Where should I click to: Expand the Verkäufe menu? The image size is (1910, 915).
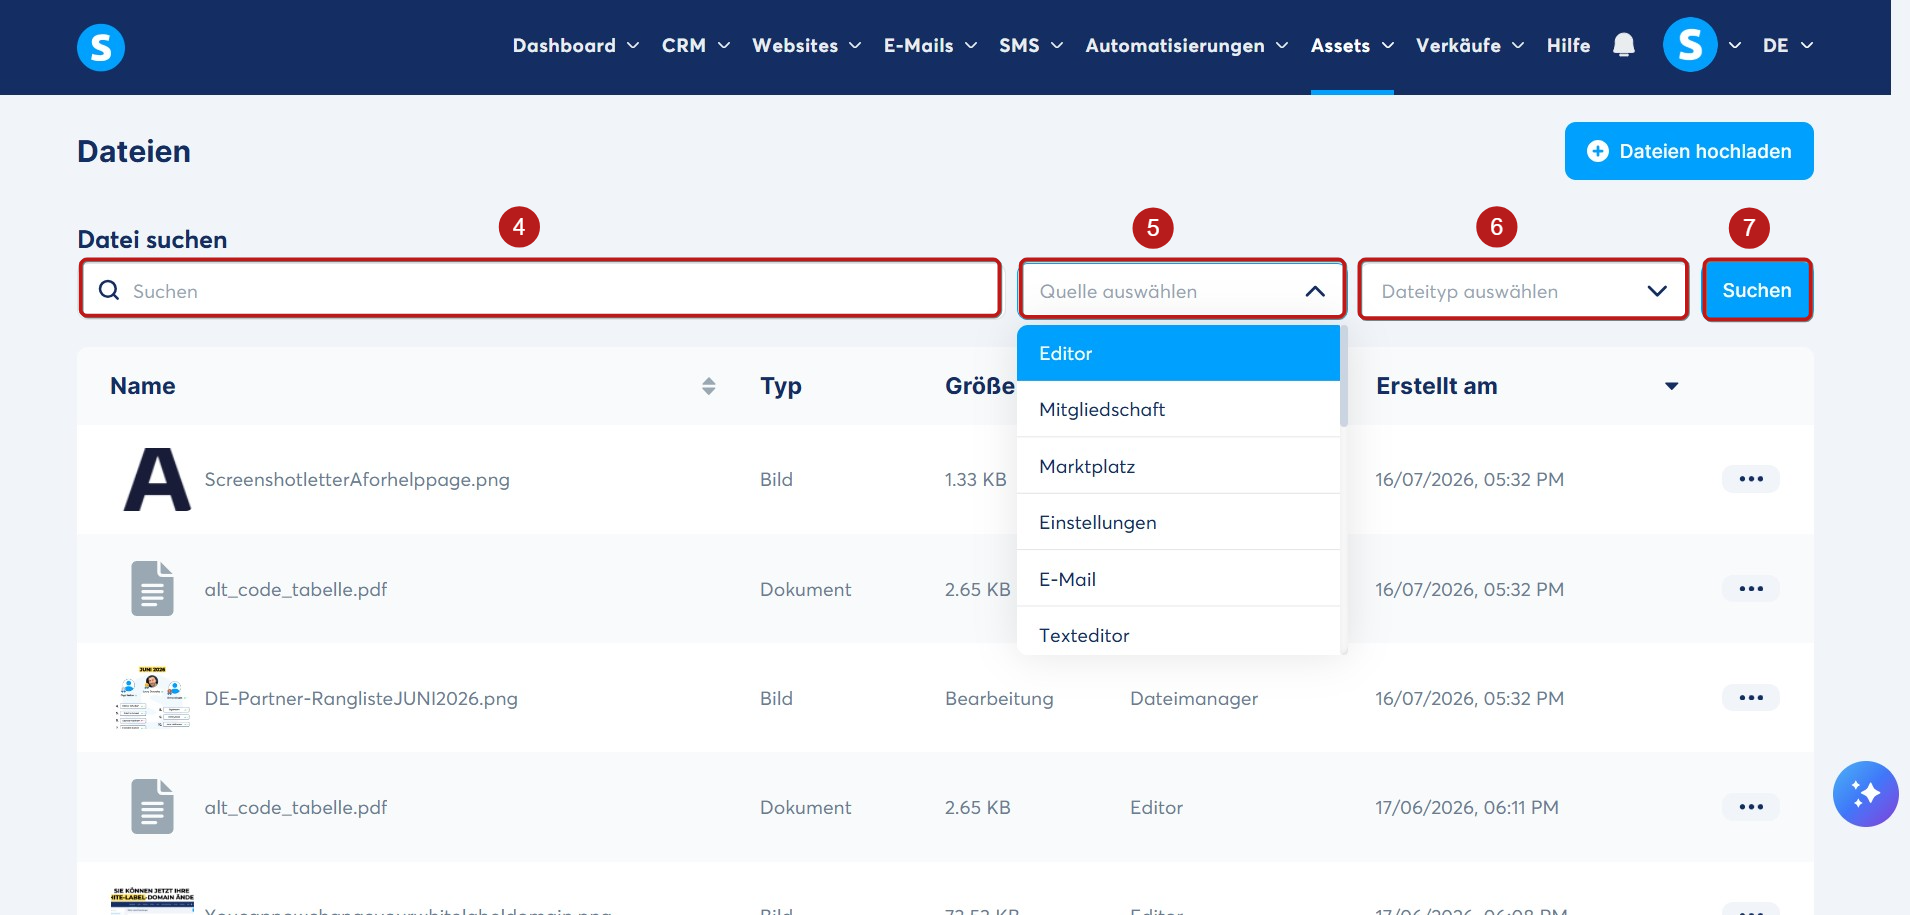1470,45
